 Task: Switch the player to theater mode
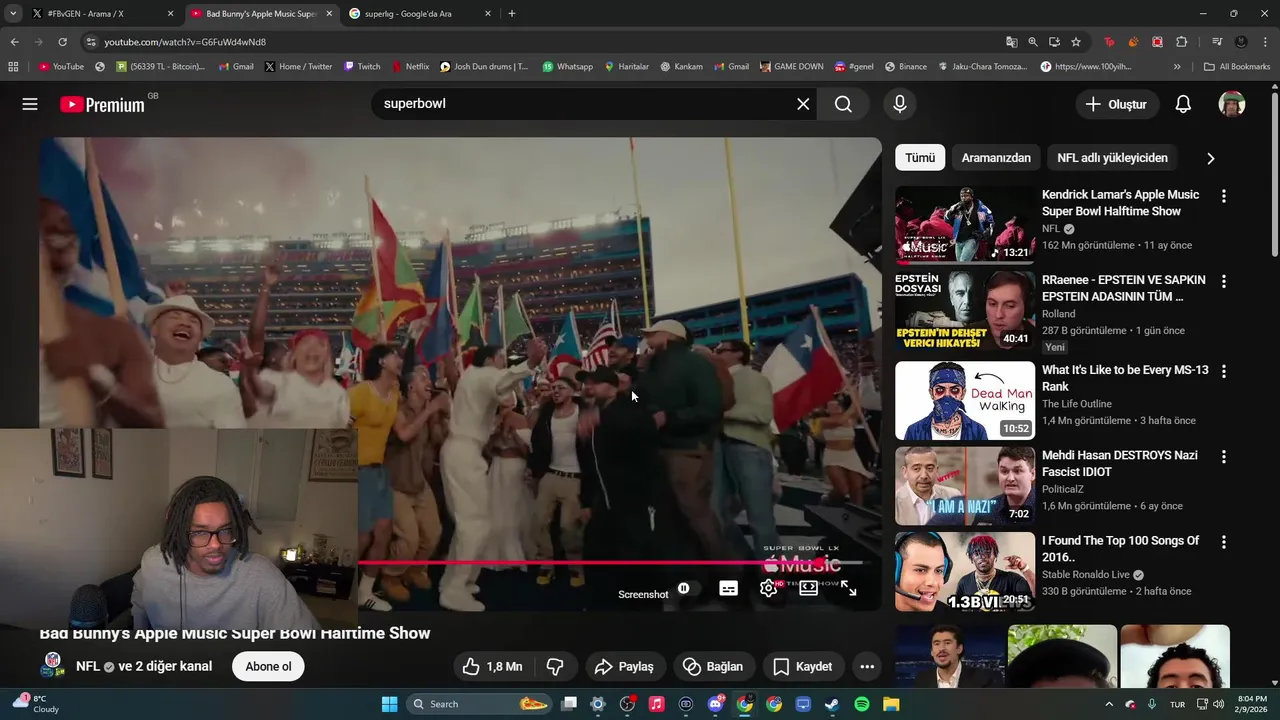point(808,589)
